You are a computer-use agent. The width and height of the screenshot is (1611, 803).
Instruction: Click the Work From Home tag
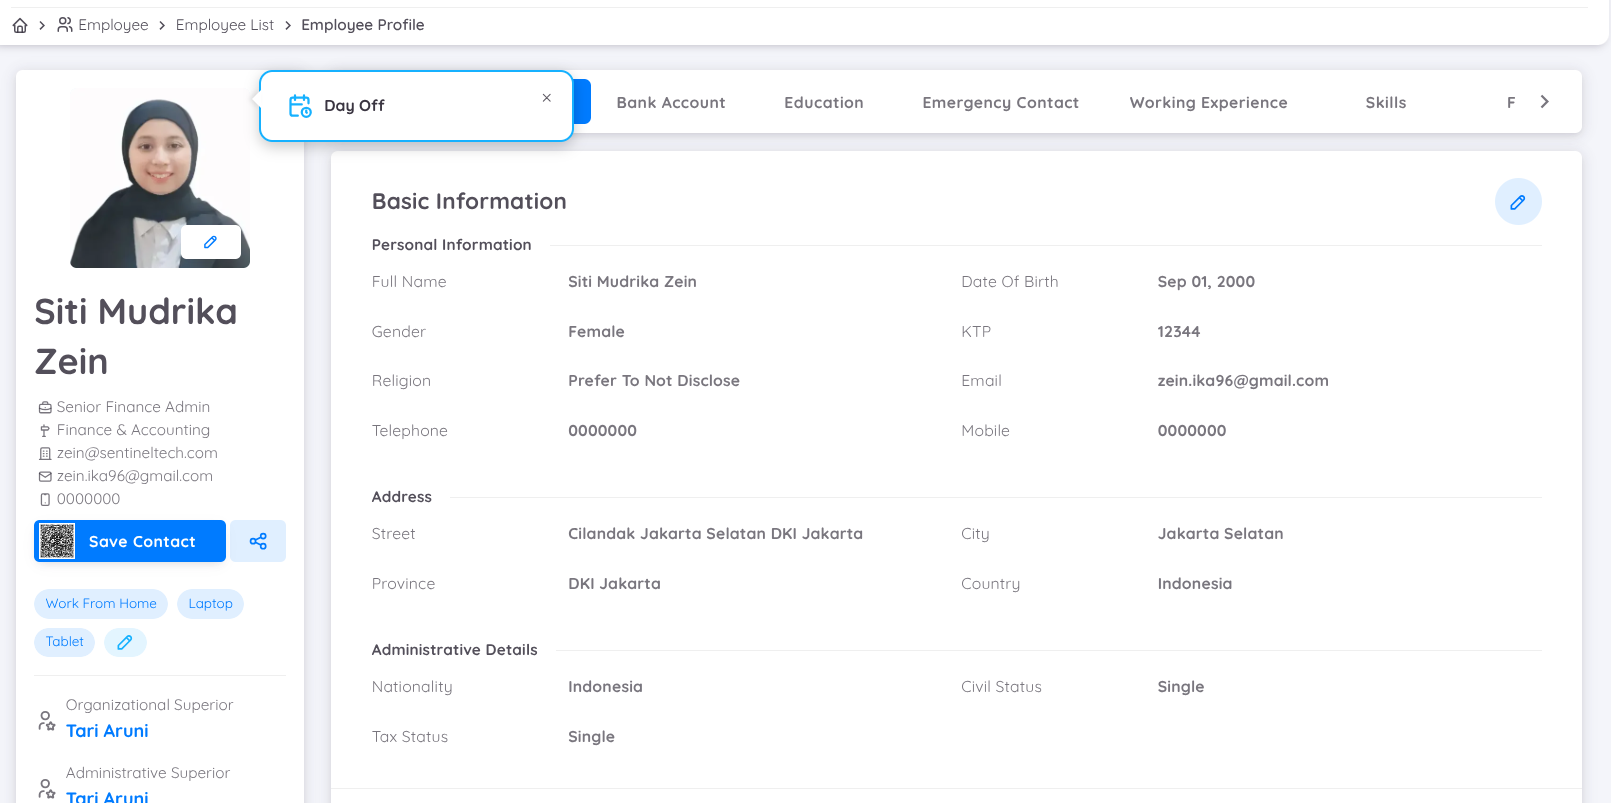pyautogui.click(x=101, y=604)
